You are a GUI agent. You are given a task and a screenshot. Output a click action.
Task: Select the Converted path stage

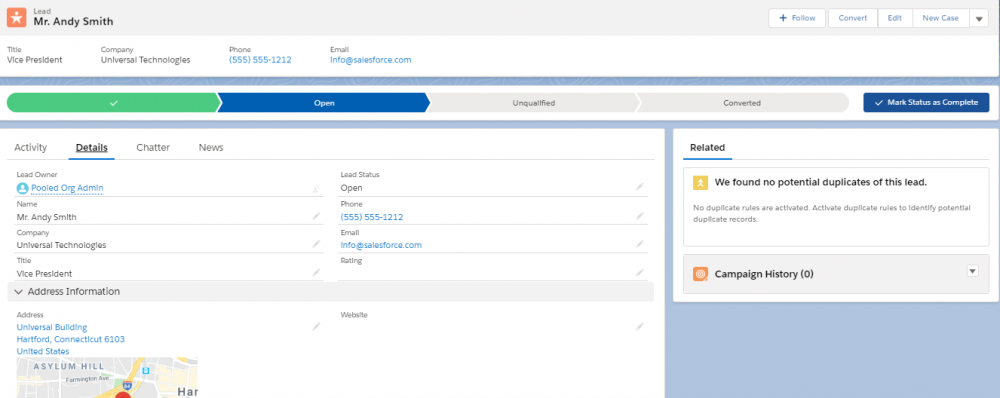(x=742, y=103)
